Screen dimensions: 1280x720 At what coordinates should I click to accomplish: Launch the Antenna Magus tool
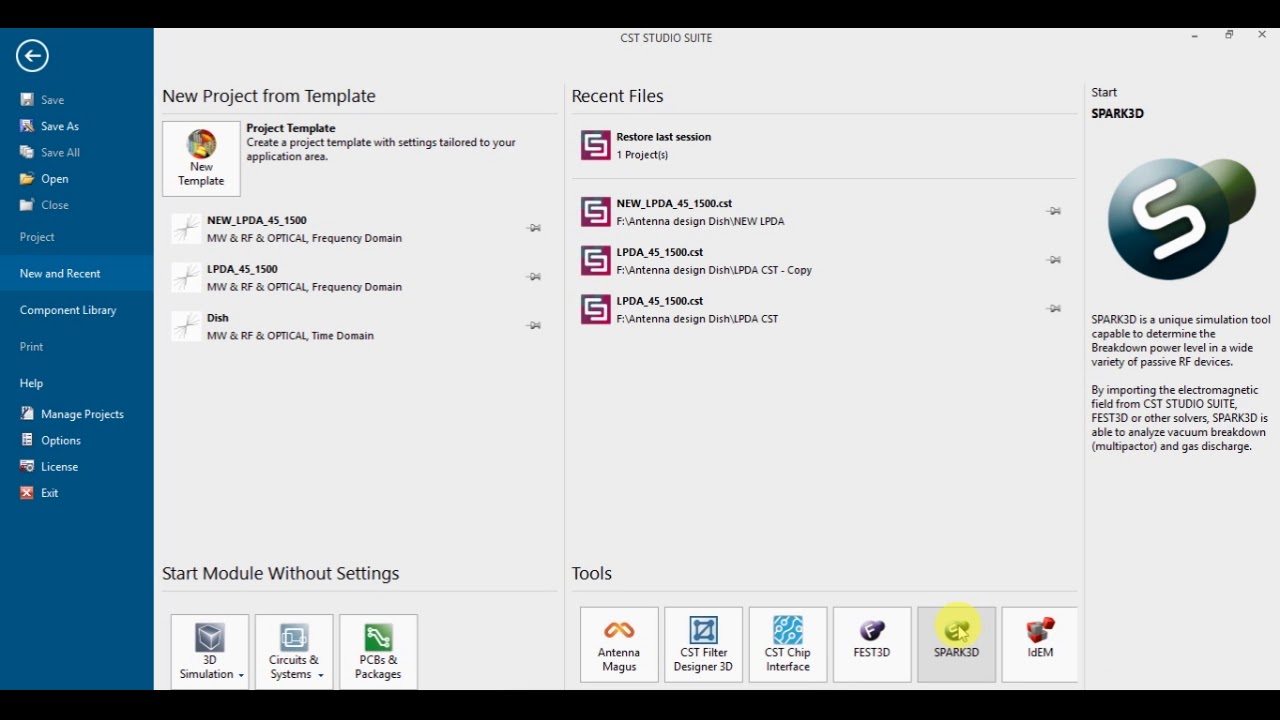point(619,644)
